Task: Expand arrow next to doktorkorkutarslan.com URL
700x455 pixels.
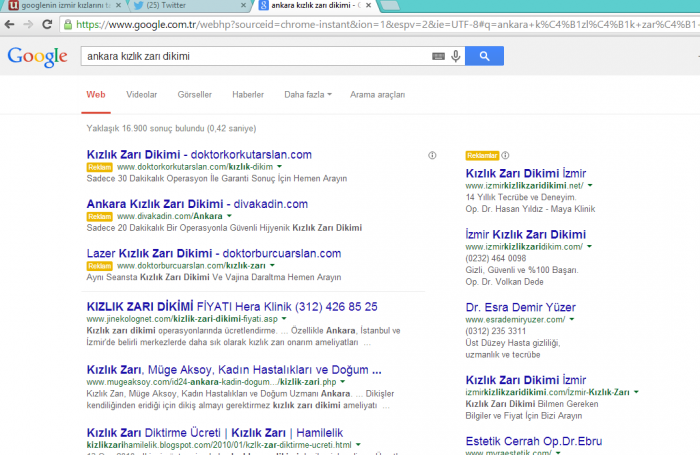Action: 279,167
